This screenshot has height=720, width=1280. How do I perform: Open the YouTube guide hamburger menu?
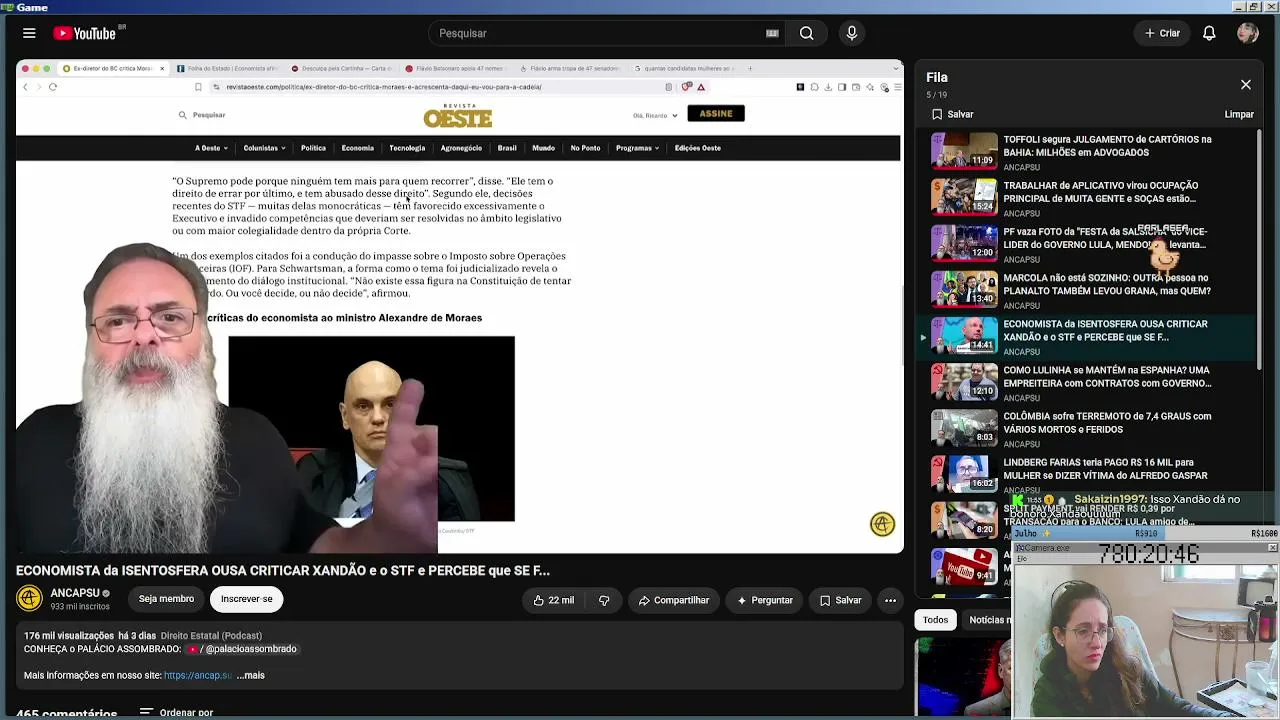[29, 33]
